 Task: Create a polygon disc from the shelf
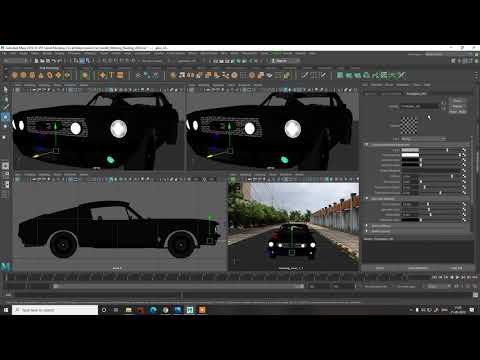point(67,75)
